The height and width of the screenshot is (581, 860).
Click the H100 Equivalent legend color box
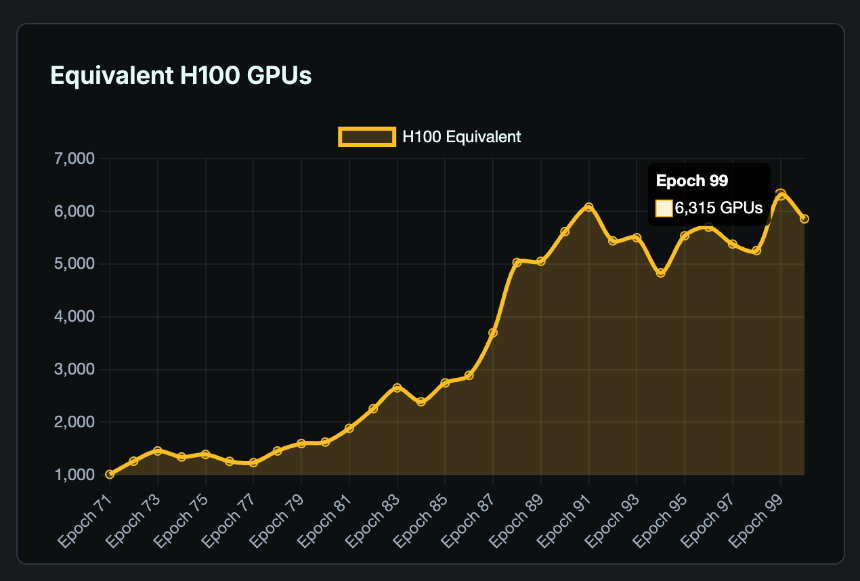(x=366, y=137)
